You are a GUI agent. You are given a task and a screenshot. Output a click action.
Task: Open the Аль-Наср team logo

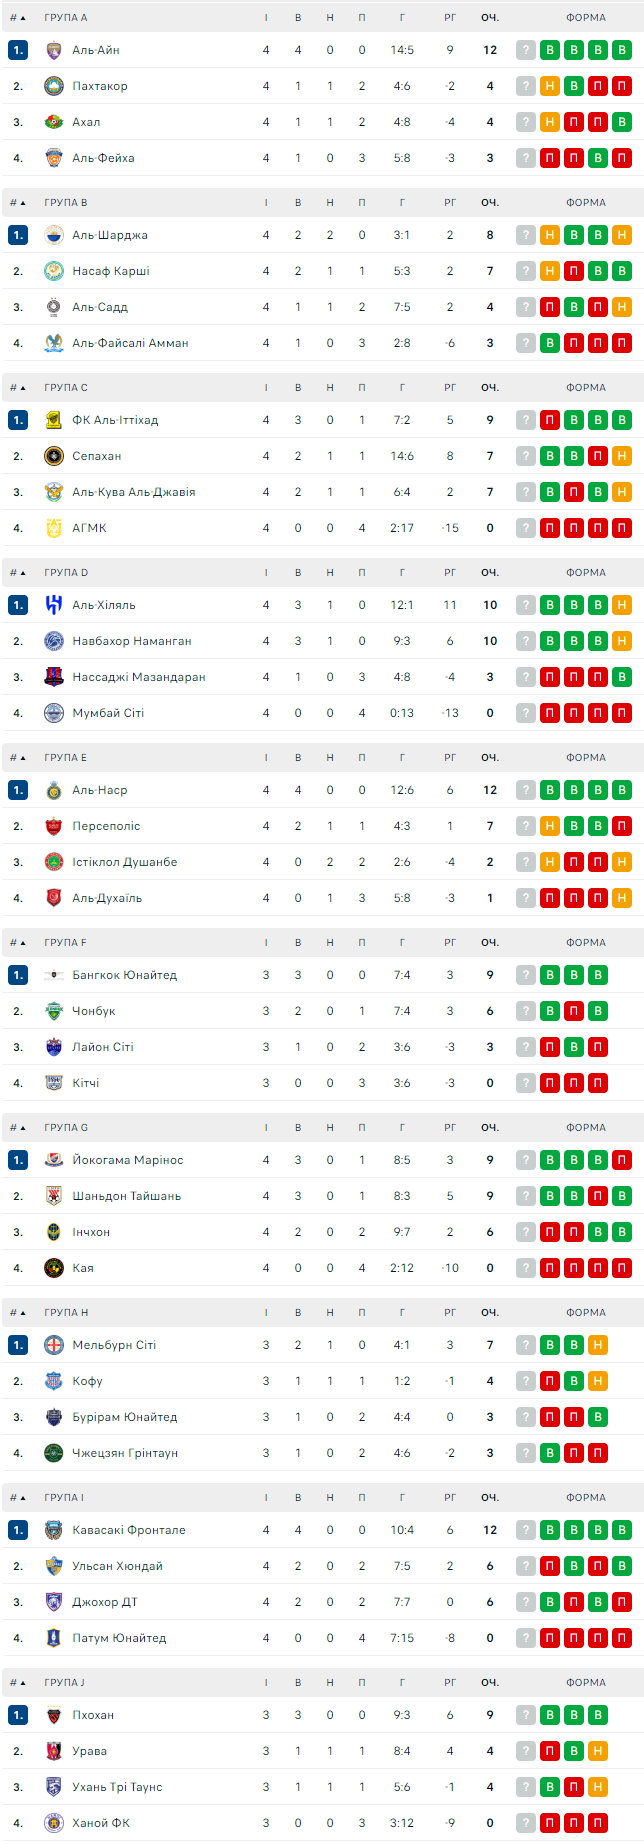(54, 790)
